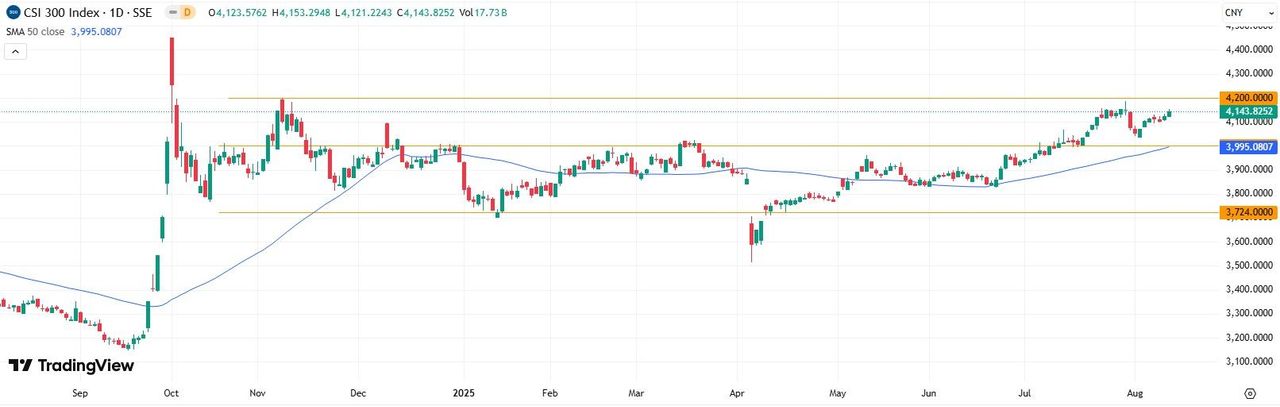Click the orange 3,724.0000 price axis label
This screenshot has width=1280, height=407.
click(1248, 212)
